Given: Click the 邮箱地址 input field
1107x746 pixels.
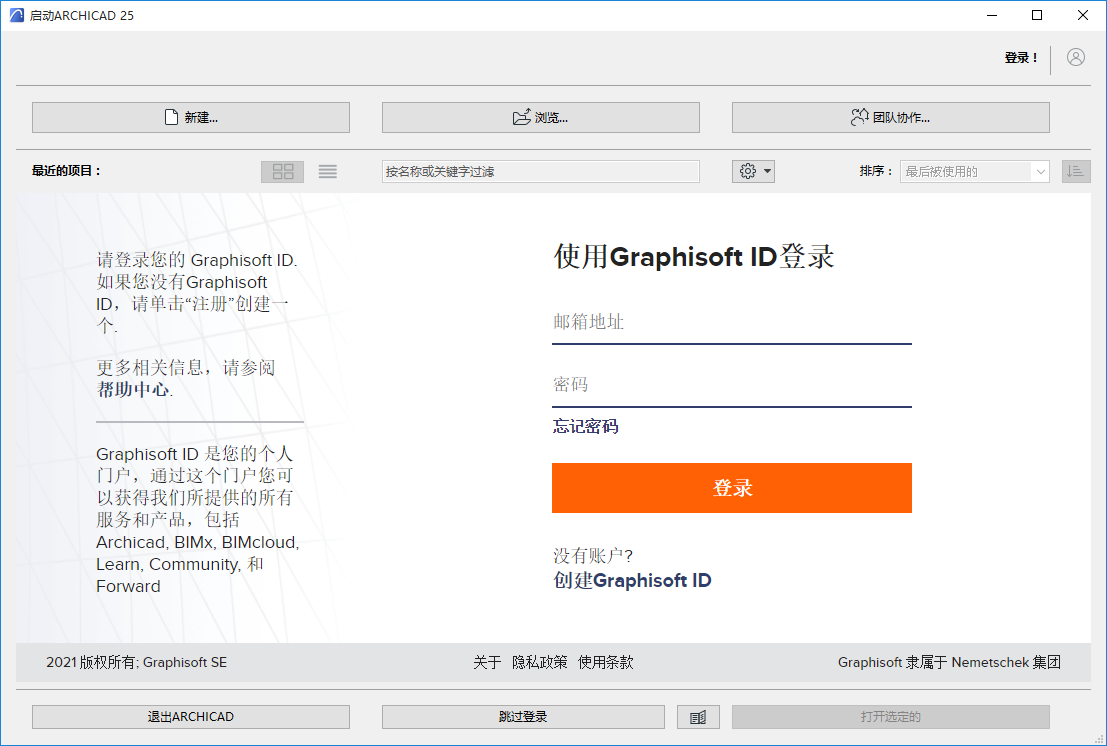Looking at the screenshot, I should point(731,323).
